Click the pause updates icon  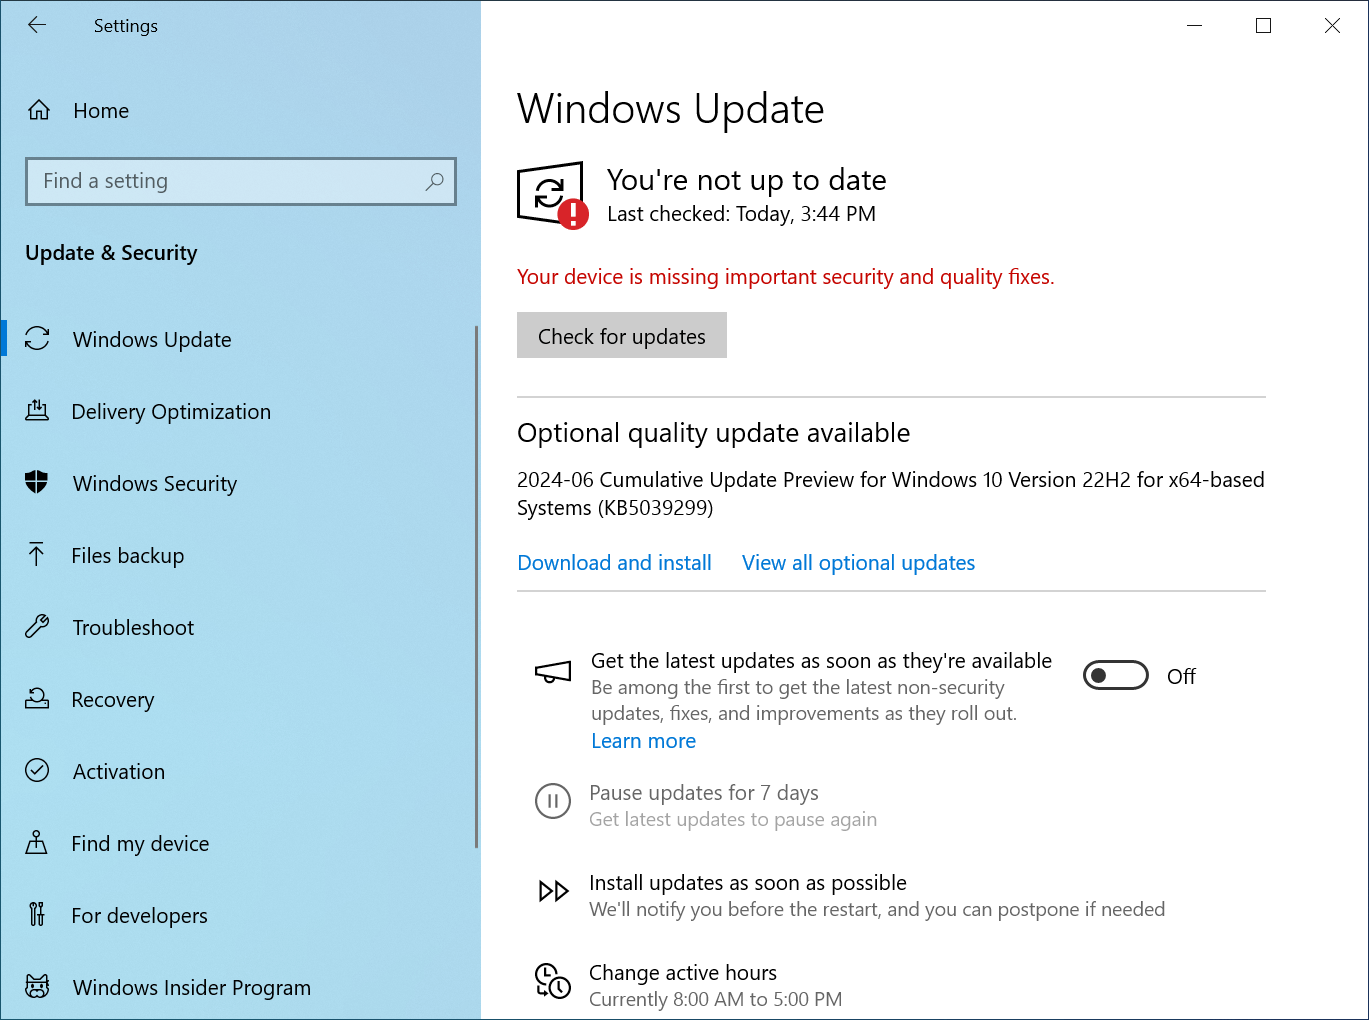[553, 801]
